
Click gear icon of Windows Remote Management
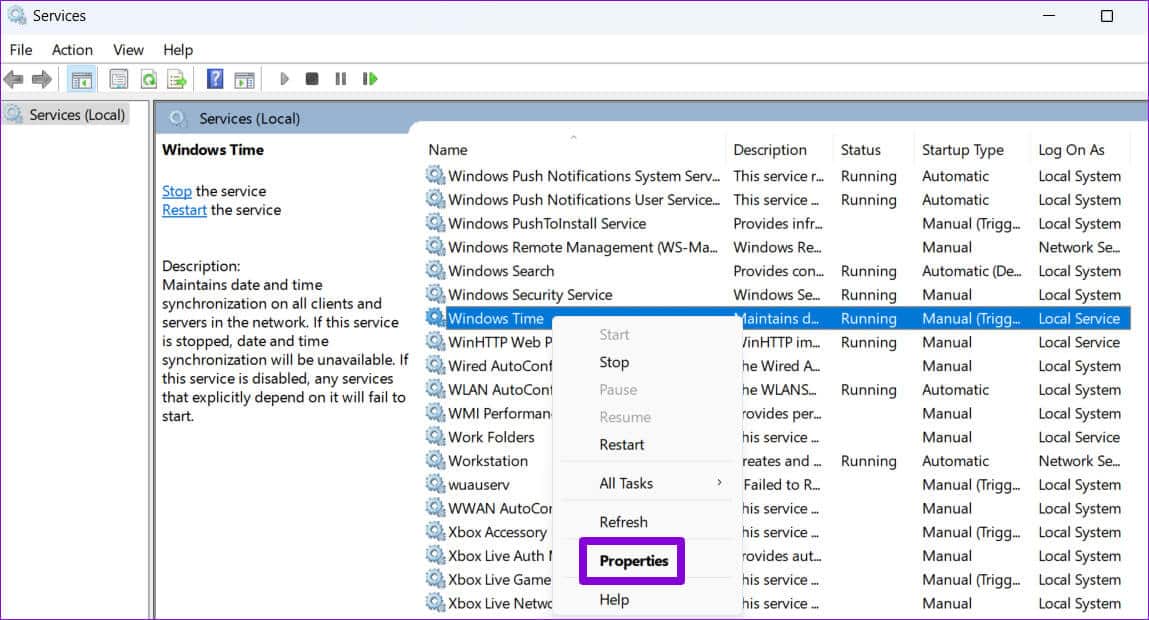click(x=435, y=247)
